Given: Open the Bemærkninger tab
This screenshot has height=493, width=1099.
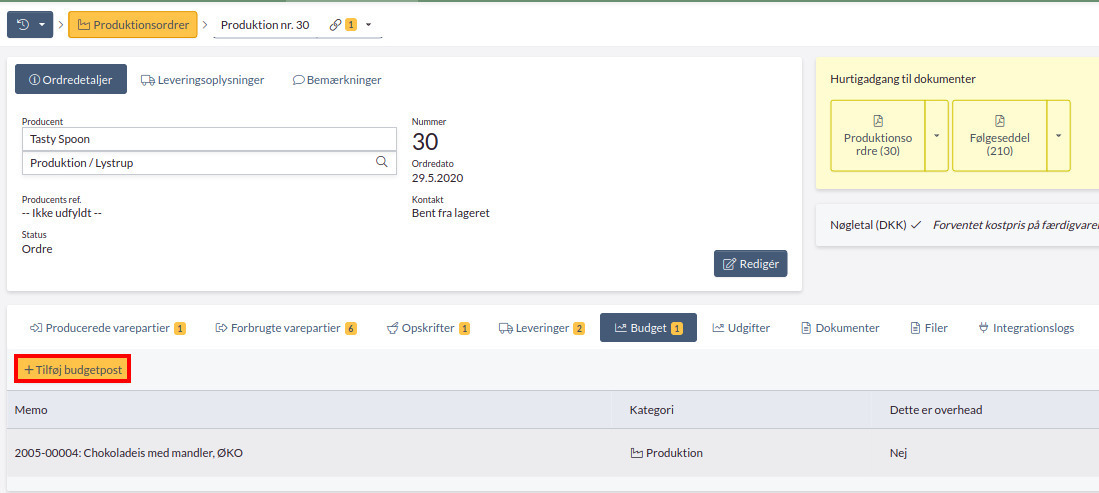Looking at the screenshot, I should tap(336, 80).
